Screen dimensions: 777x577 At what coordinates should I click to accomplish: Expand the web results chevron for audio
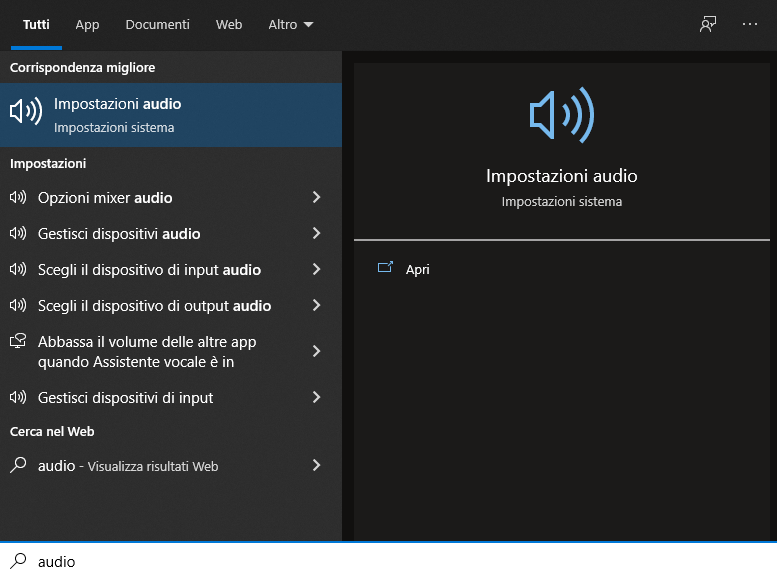pyautogui.click(x=316, y=465)
